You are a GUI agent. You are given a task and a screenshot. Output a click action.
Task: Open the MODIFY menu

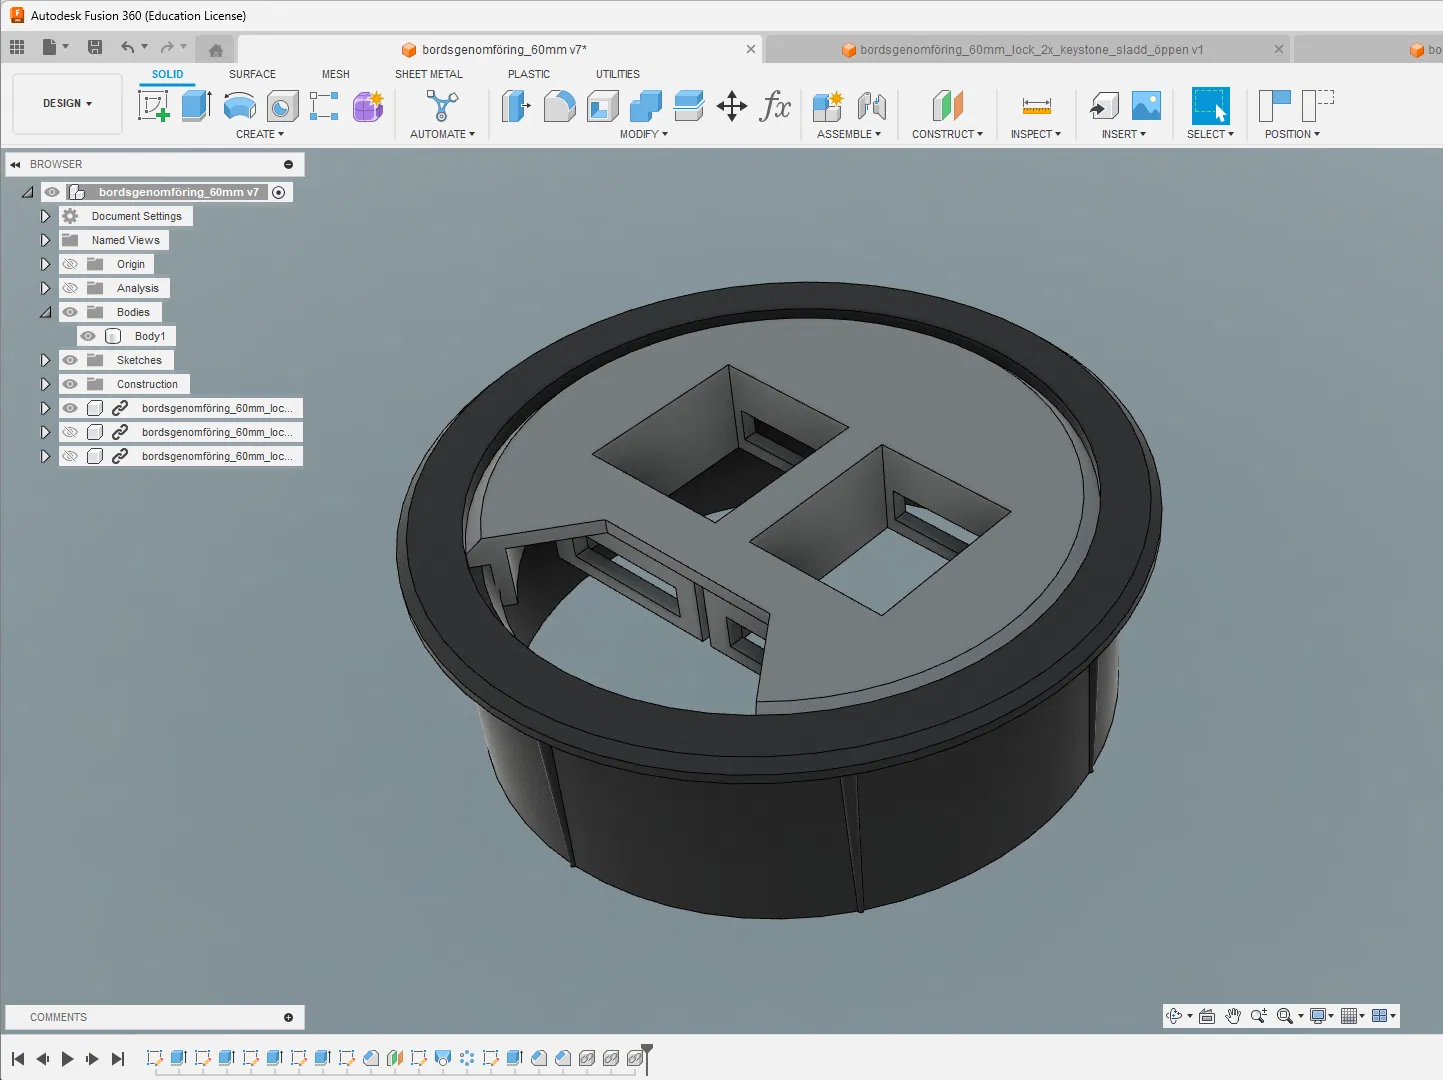[x=643, y=134]
